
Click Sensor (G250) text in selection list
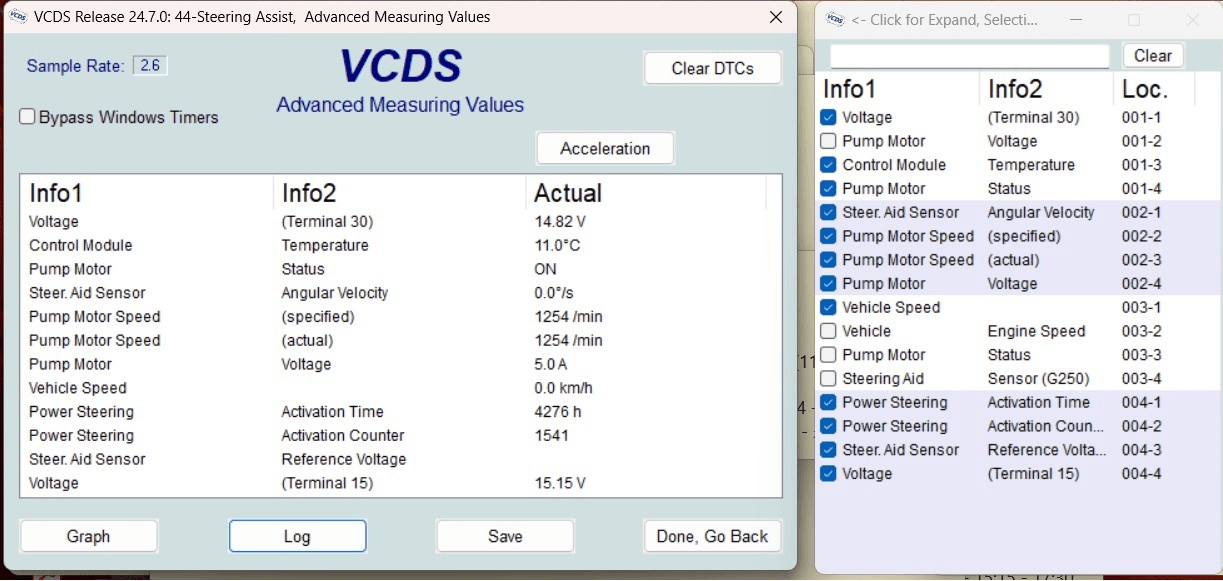pyautogui.click(x=1038, y=378)
